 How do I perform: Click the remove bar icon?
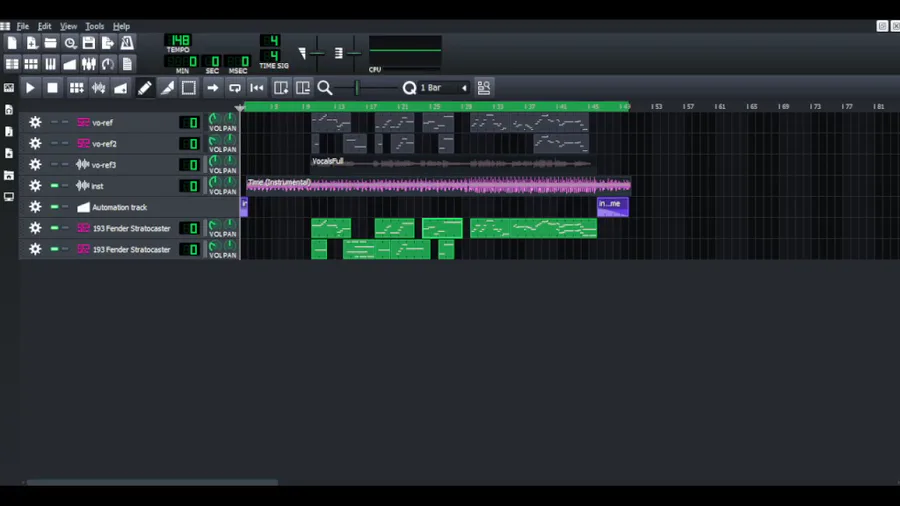[303, 88]
